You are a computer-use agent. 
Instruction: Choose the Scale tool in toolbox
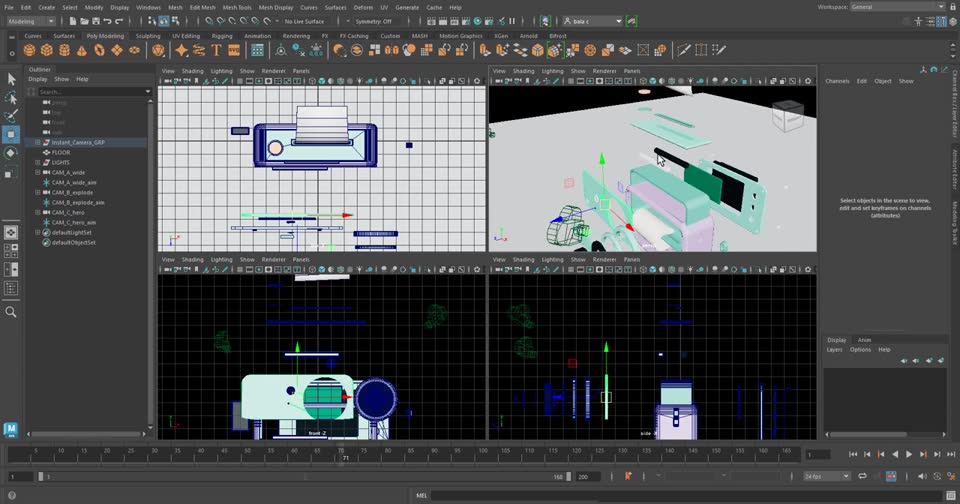coord(11,173)
